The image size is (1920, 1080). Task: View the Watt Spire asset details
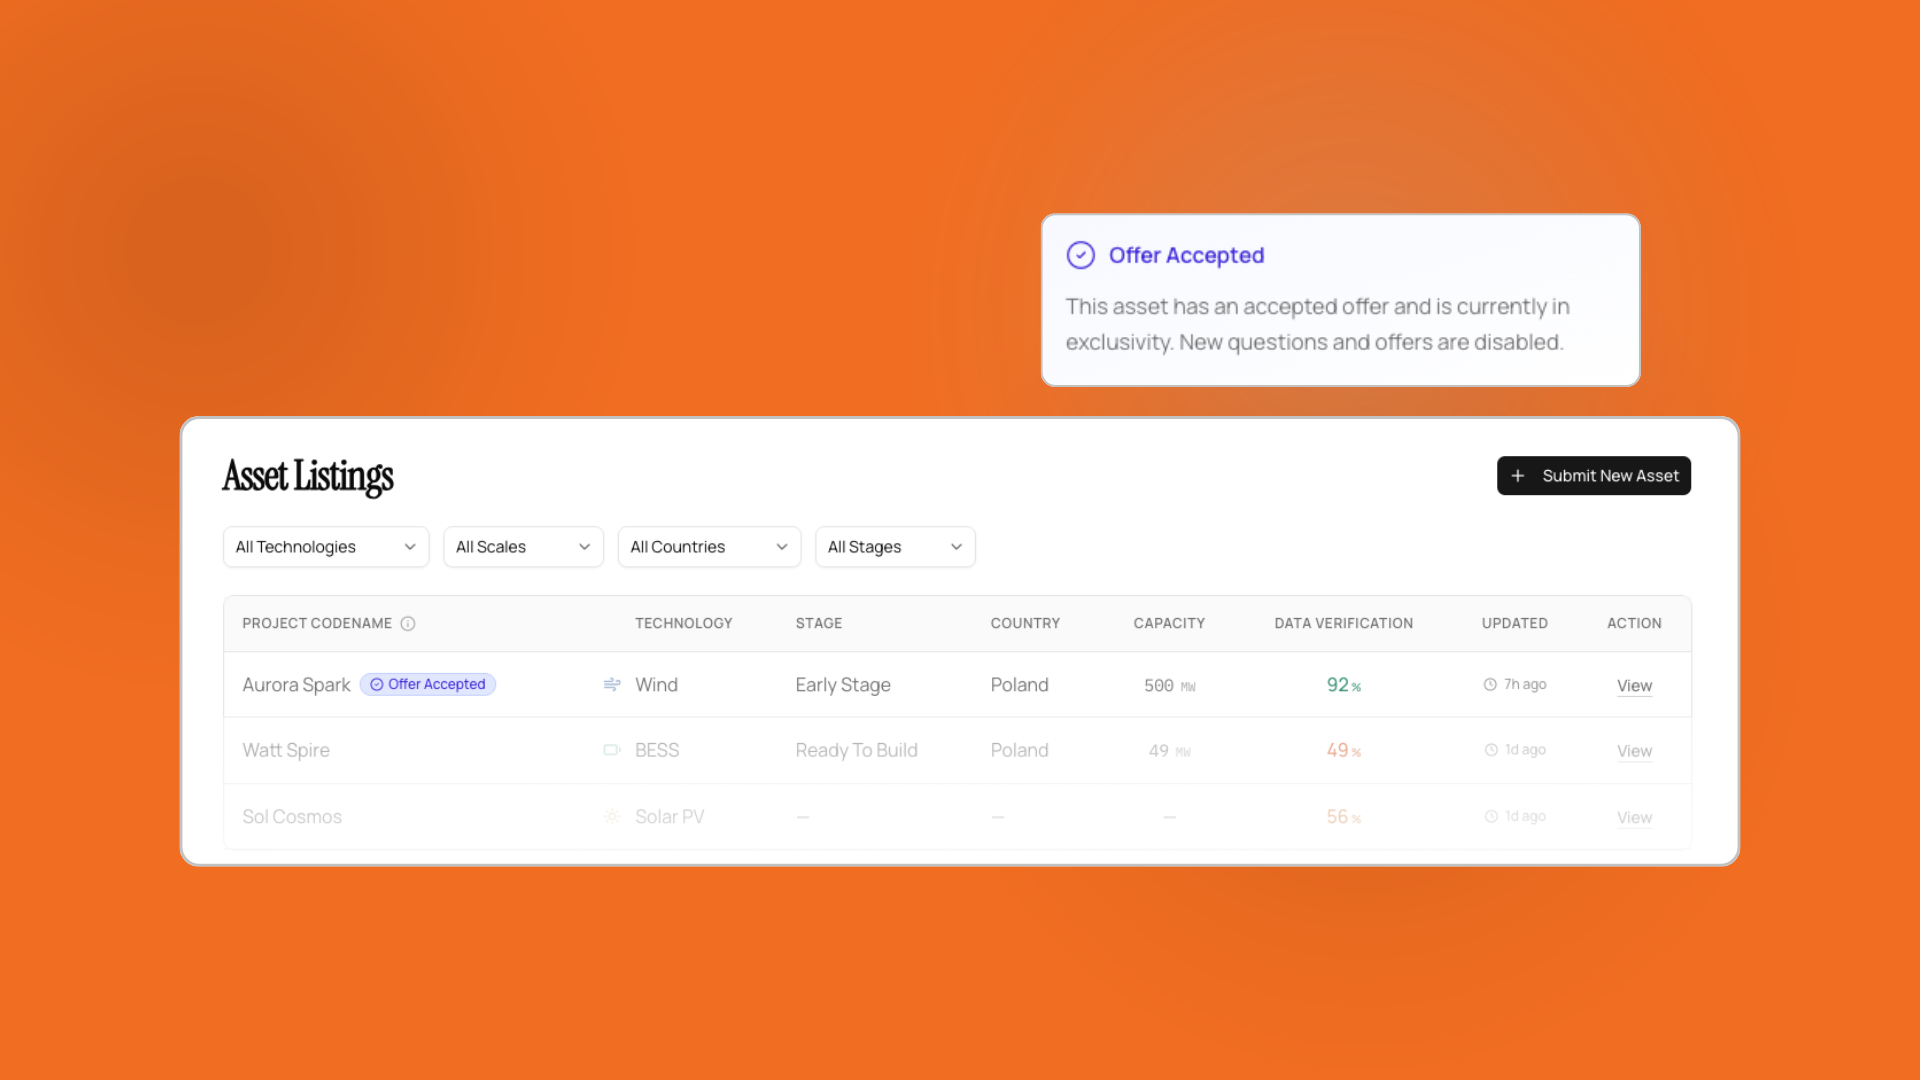(x=1634, y=751)
